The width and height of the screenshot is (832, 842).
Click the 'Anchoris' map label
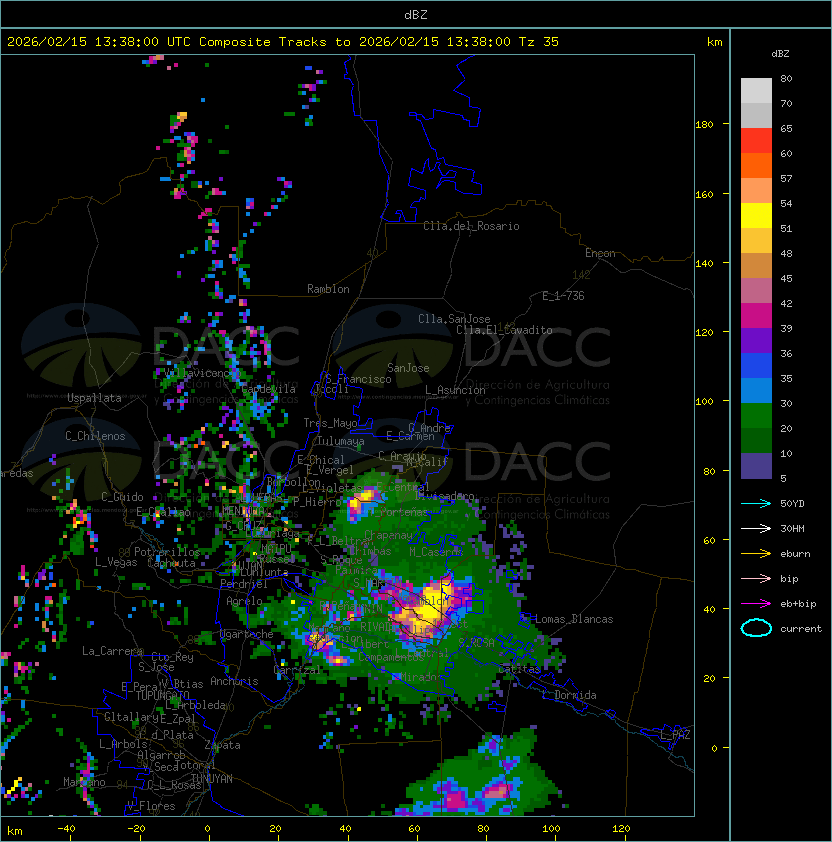234,681
